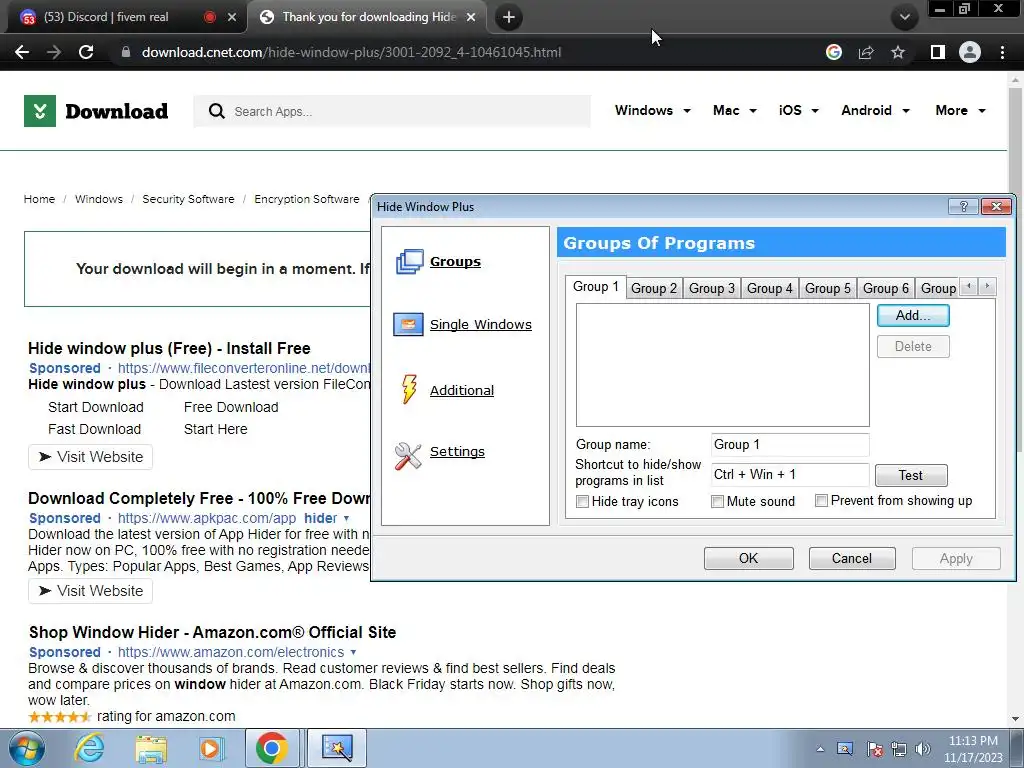Image resolution: width=1024 pixels, height=768 pixels.
Task: Go back in the Chrome browser
Action: pos(22,52)
